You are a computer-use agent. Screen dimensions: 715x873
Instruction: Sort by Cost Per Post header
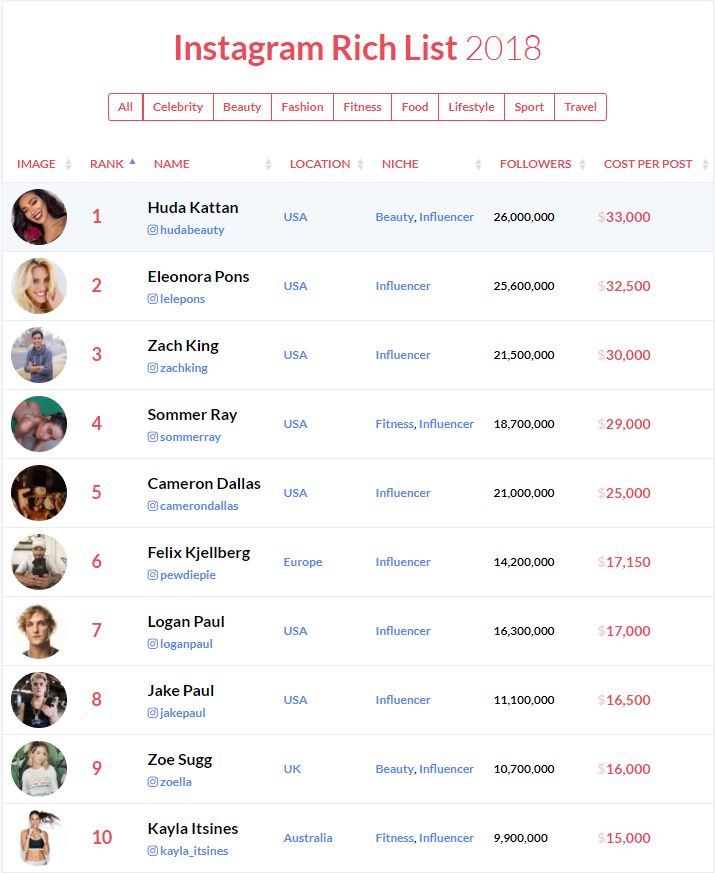[705, 164]
